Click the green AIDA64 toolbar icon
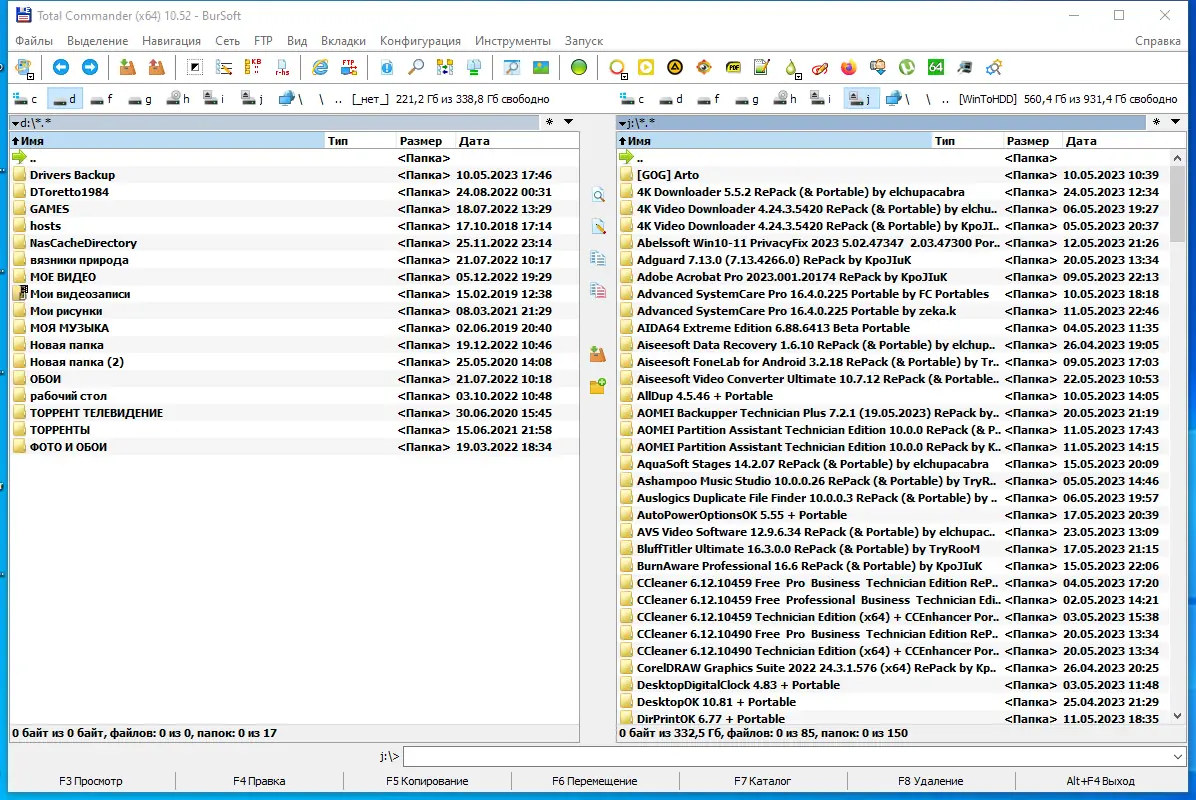The height and width of the screenshot is (800, 1196). tap(936, 67)
